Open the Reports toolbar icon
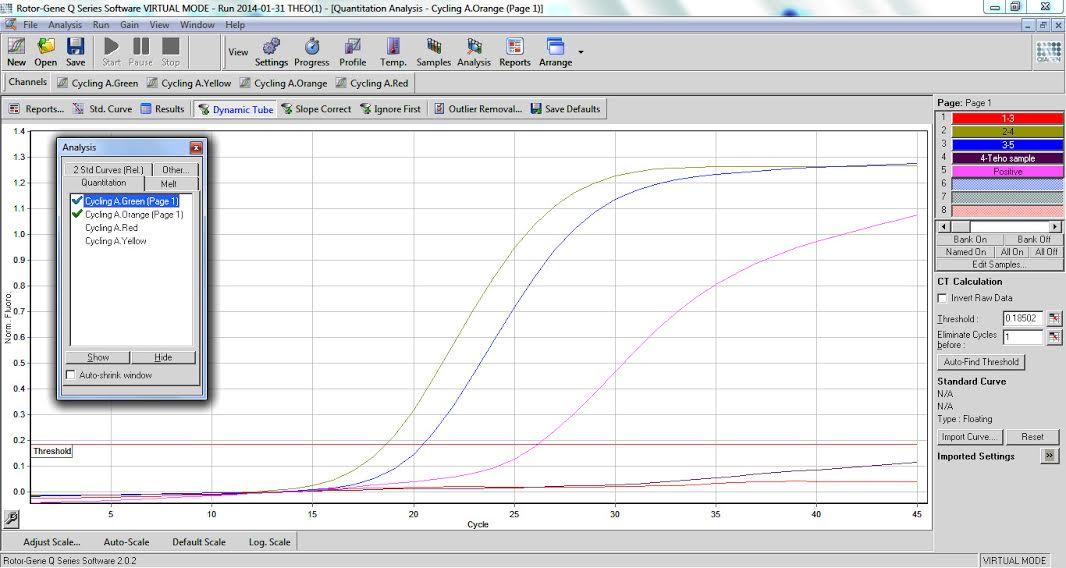The image size is (1066, 568). 515,52
